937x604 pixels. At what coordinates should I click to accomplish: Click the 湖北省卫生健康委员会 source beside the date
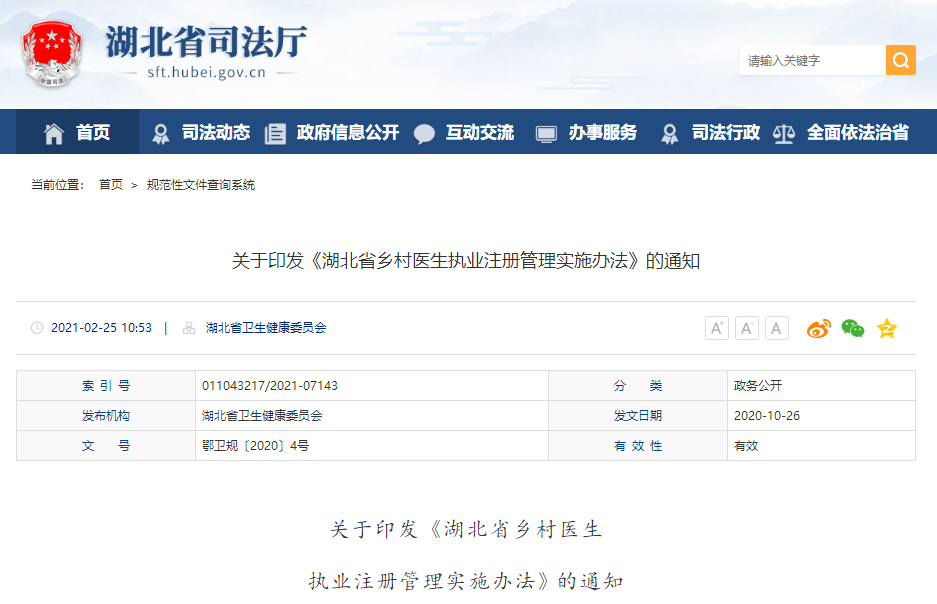(x=266, y=328)
